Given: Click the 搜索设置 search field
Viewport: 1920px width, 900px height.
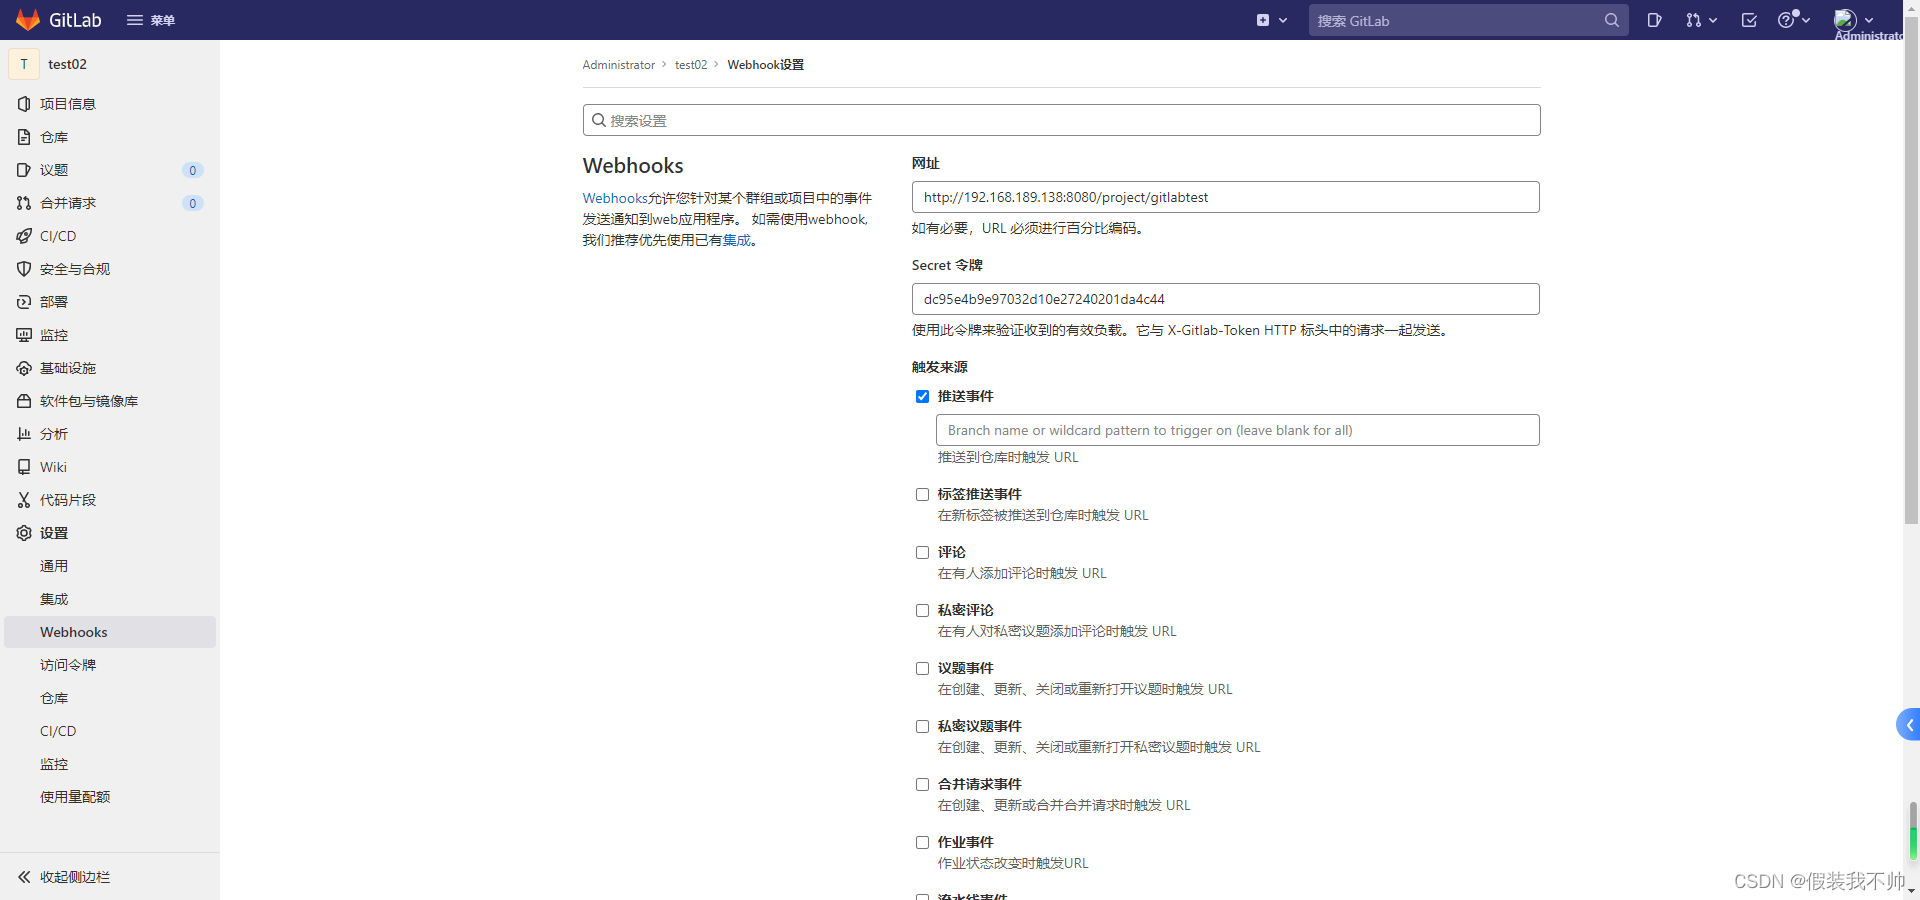Looking at the screenshot, I should click(x=1061, y=120).
